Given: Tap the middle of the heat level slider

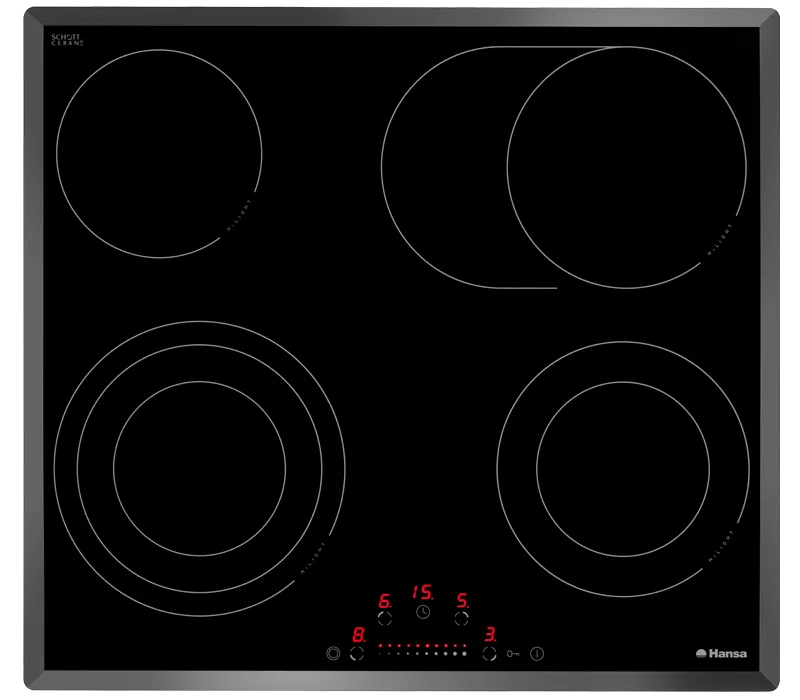Looking at the screenshot, I should point(423,651).
